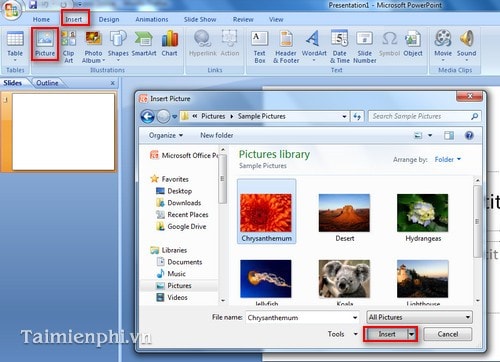
Task: Insert a Table from the ribbon
Action: 15,46
